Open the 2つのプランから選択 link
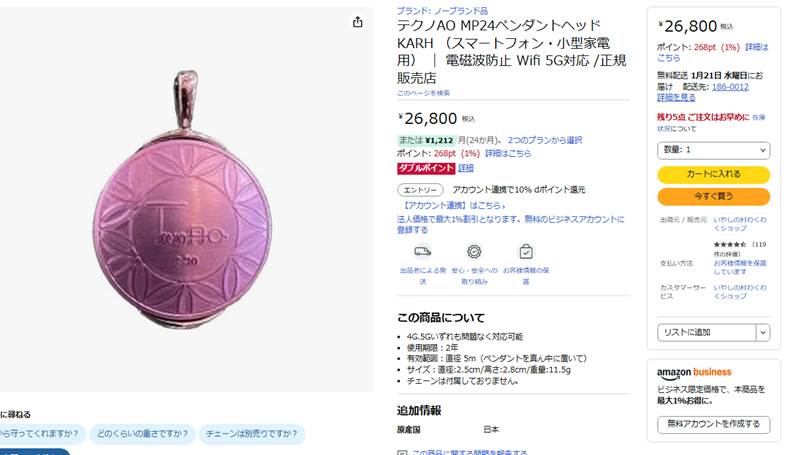This screenshot has height=455, width=804. (545, 140)
